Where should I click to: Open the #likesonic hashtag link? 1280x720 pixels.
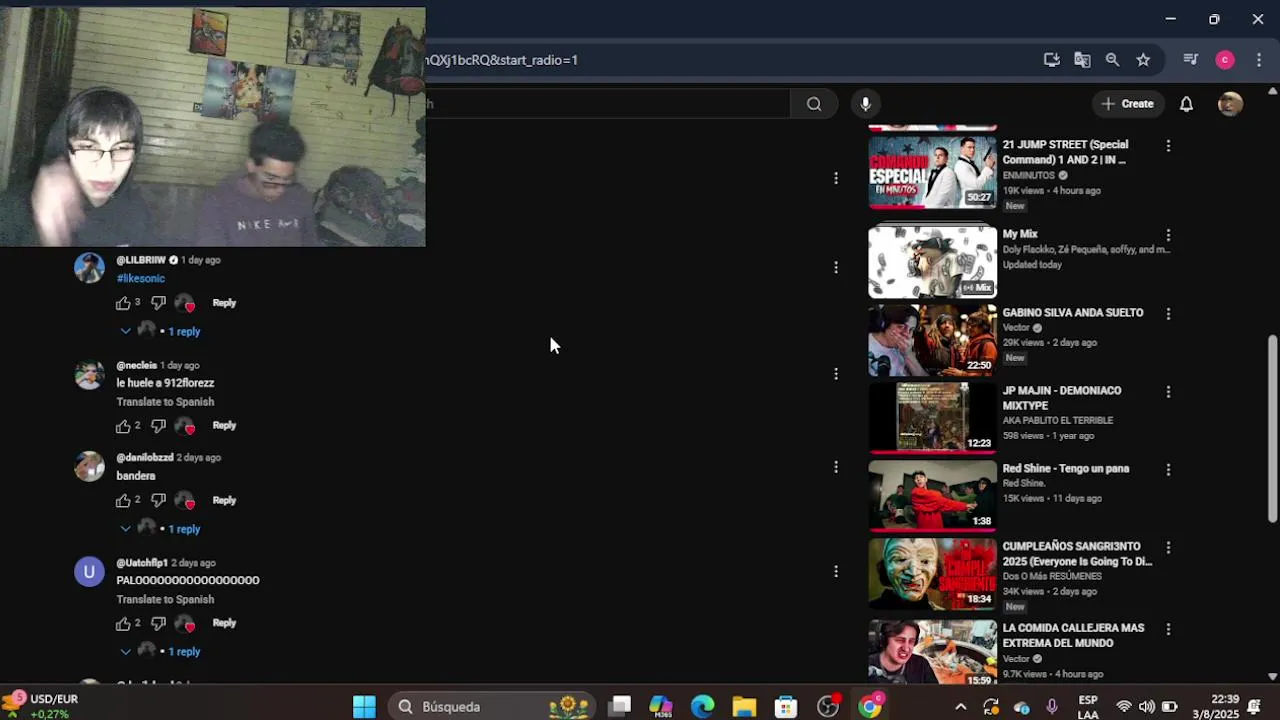tap(140, 279)
